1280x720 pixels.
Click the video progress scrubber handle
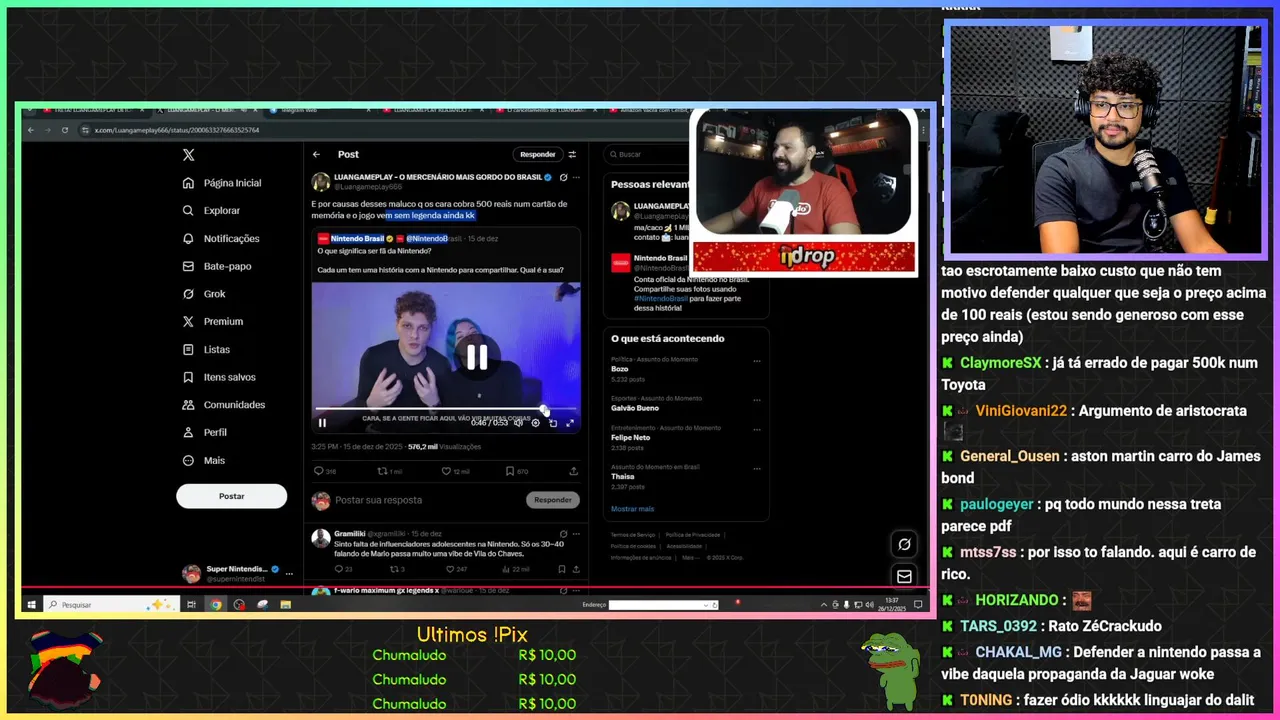tap(544, 409)
